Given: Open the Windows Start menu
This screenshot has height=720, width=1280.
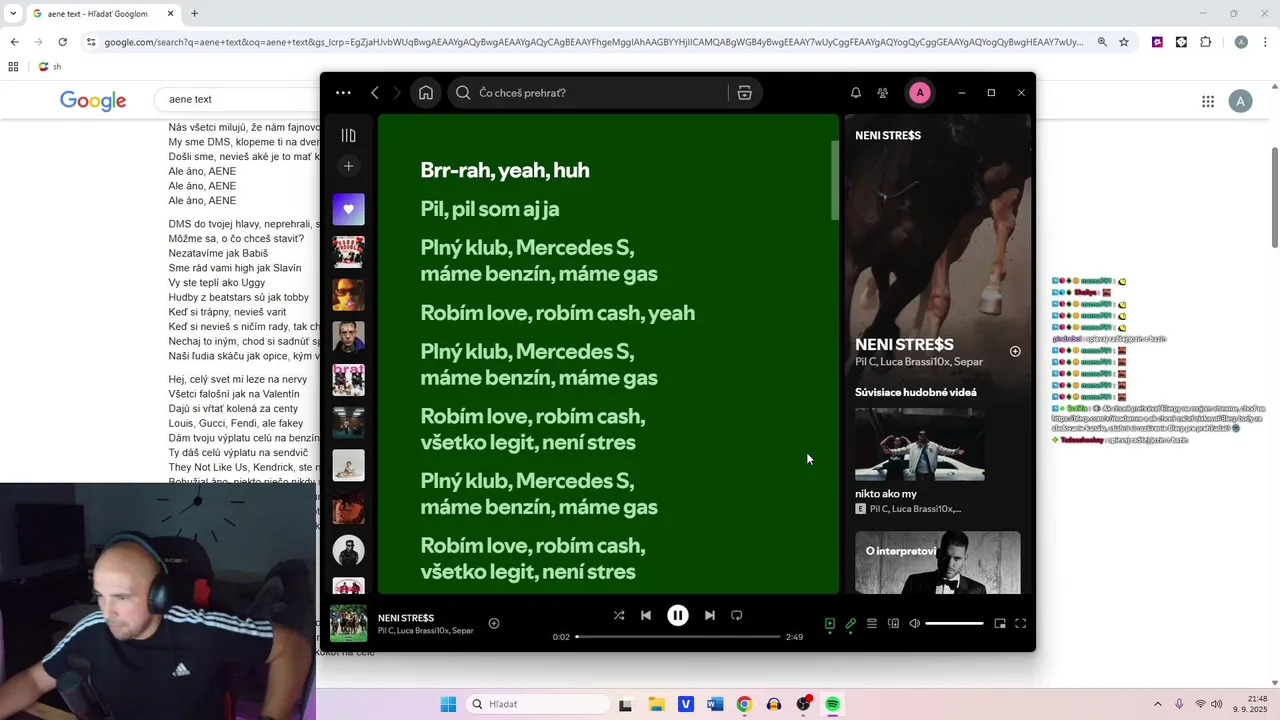Looking at the screenshot, I should coord(448,704).
